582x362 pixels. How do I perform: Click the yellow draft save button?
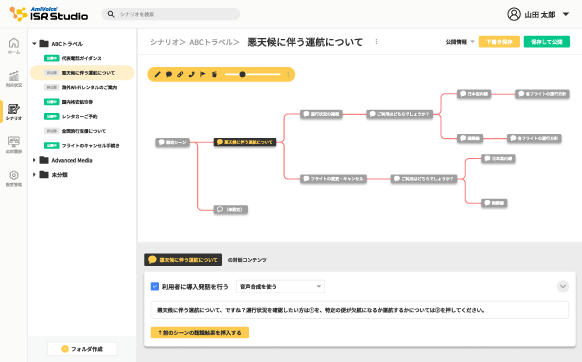pos(499,42)
